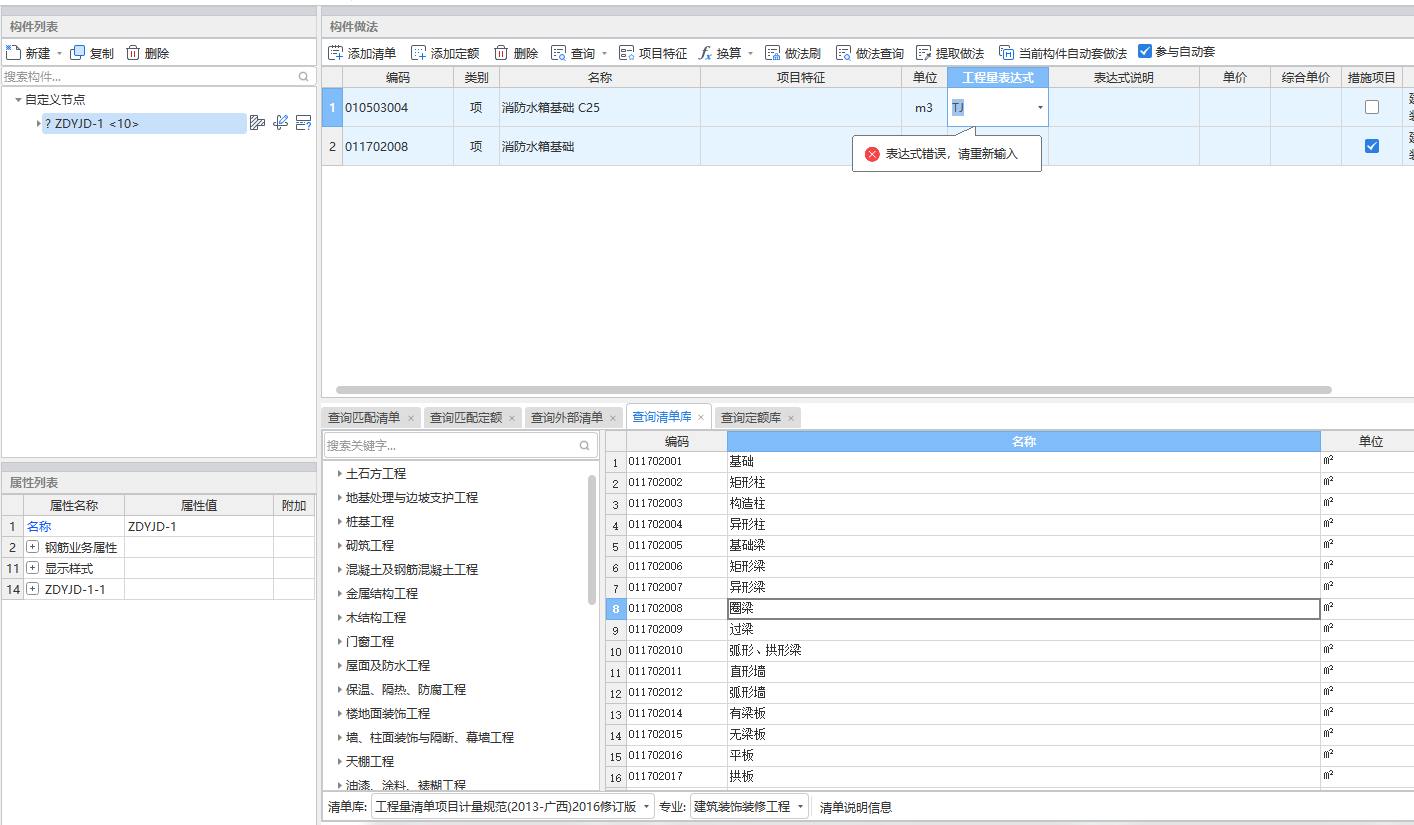
Task: Click the 项目特征 toolbar icon
Action: point(627,53)
